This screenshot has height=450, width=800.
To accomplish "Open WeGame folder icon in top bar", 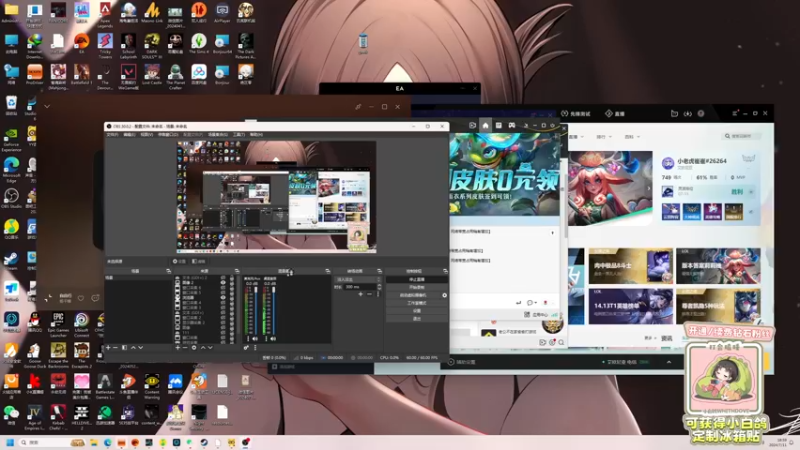I will [x=674, y=113].
